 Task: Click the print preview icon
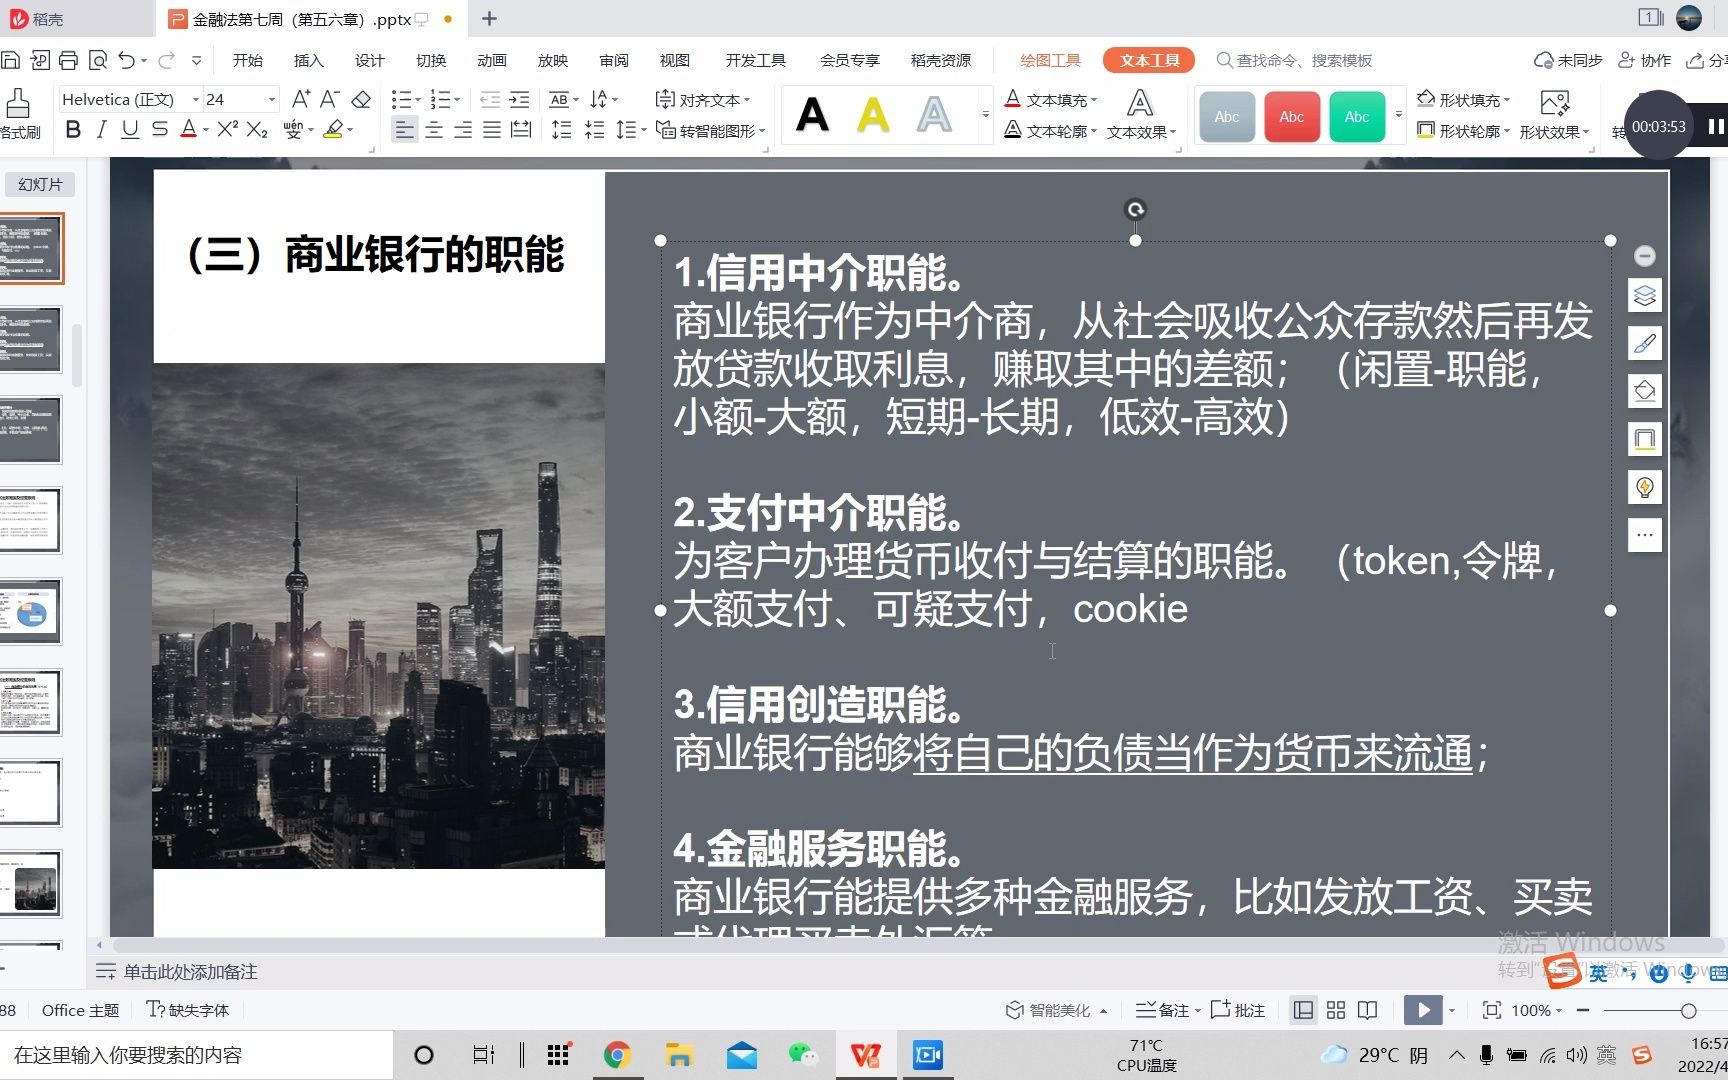(98, 60)
